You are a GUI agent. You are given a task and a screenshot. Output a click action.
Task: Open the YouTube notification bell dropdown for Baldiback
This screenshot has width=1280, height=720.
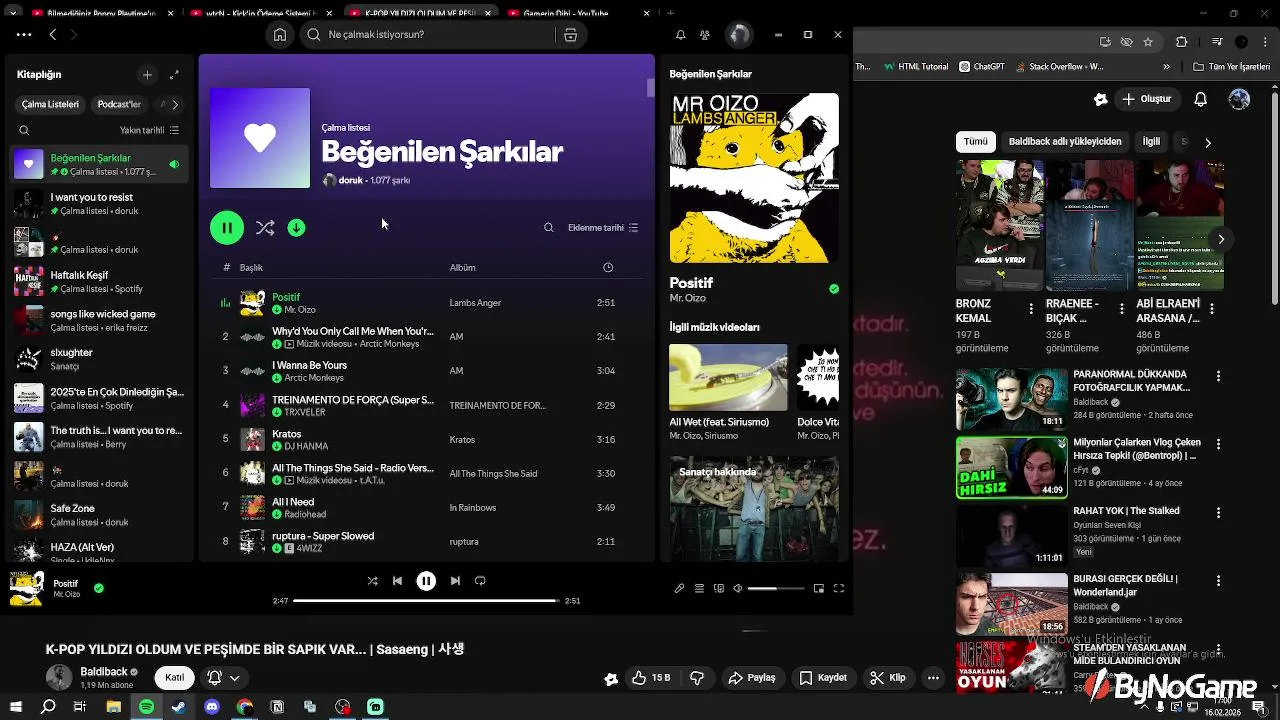[x=223, y=678]
